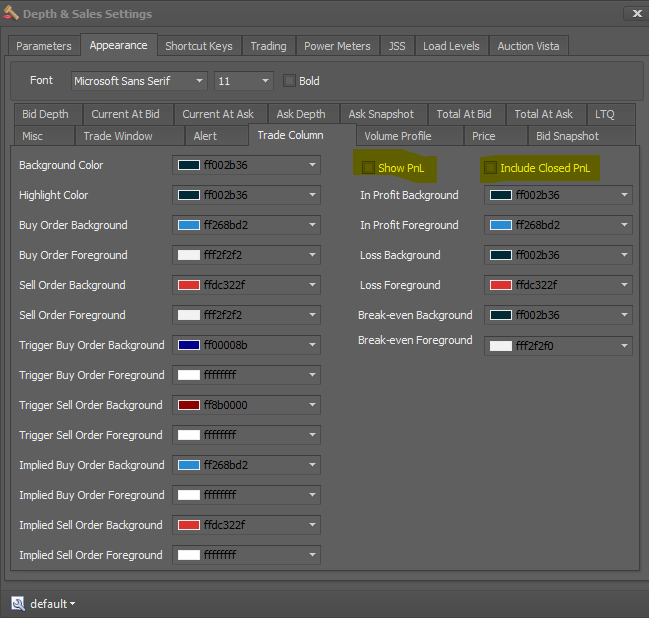Image resolution: width=649 pixels, height=618 pixels.
Task: Switch to the Load Levels tab
Action: 451,46
